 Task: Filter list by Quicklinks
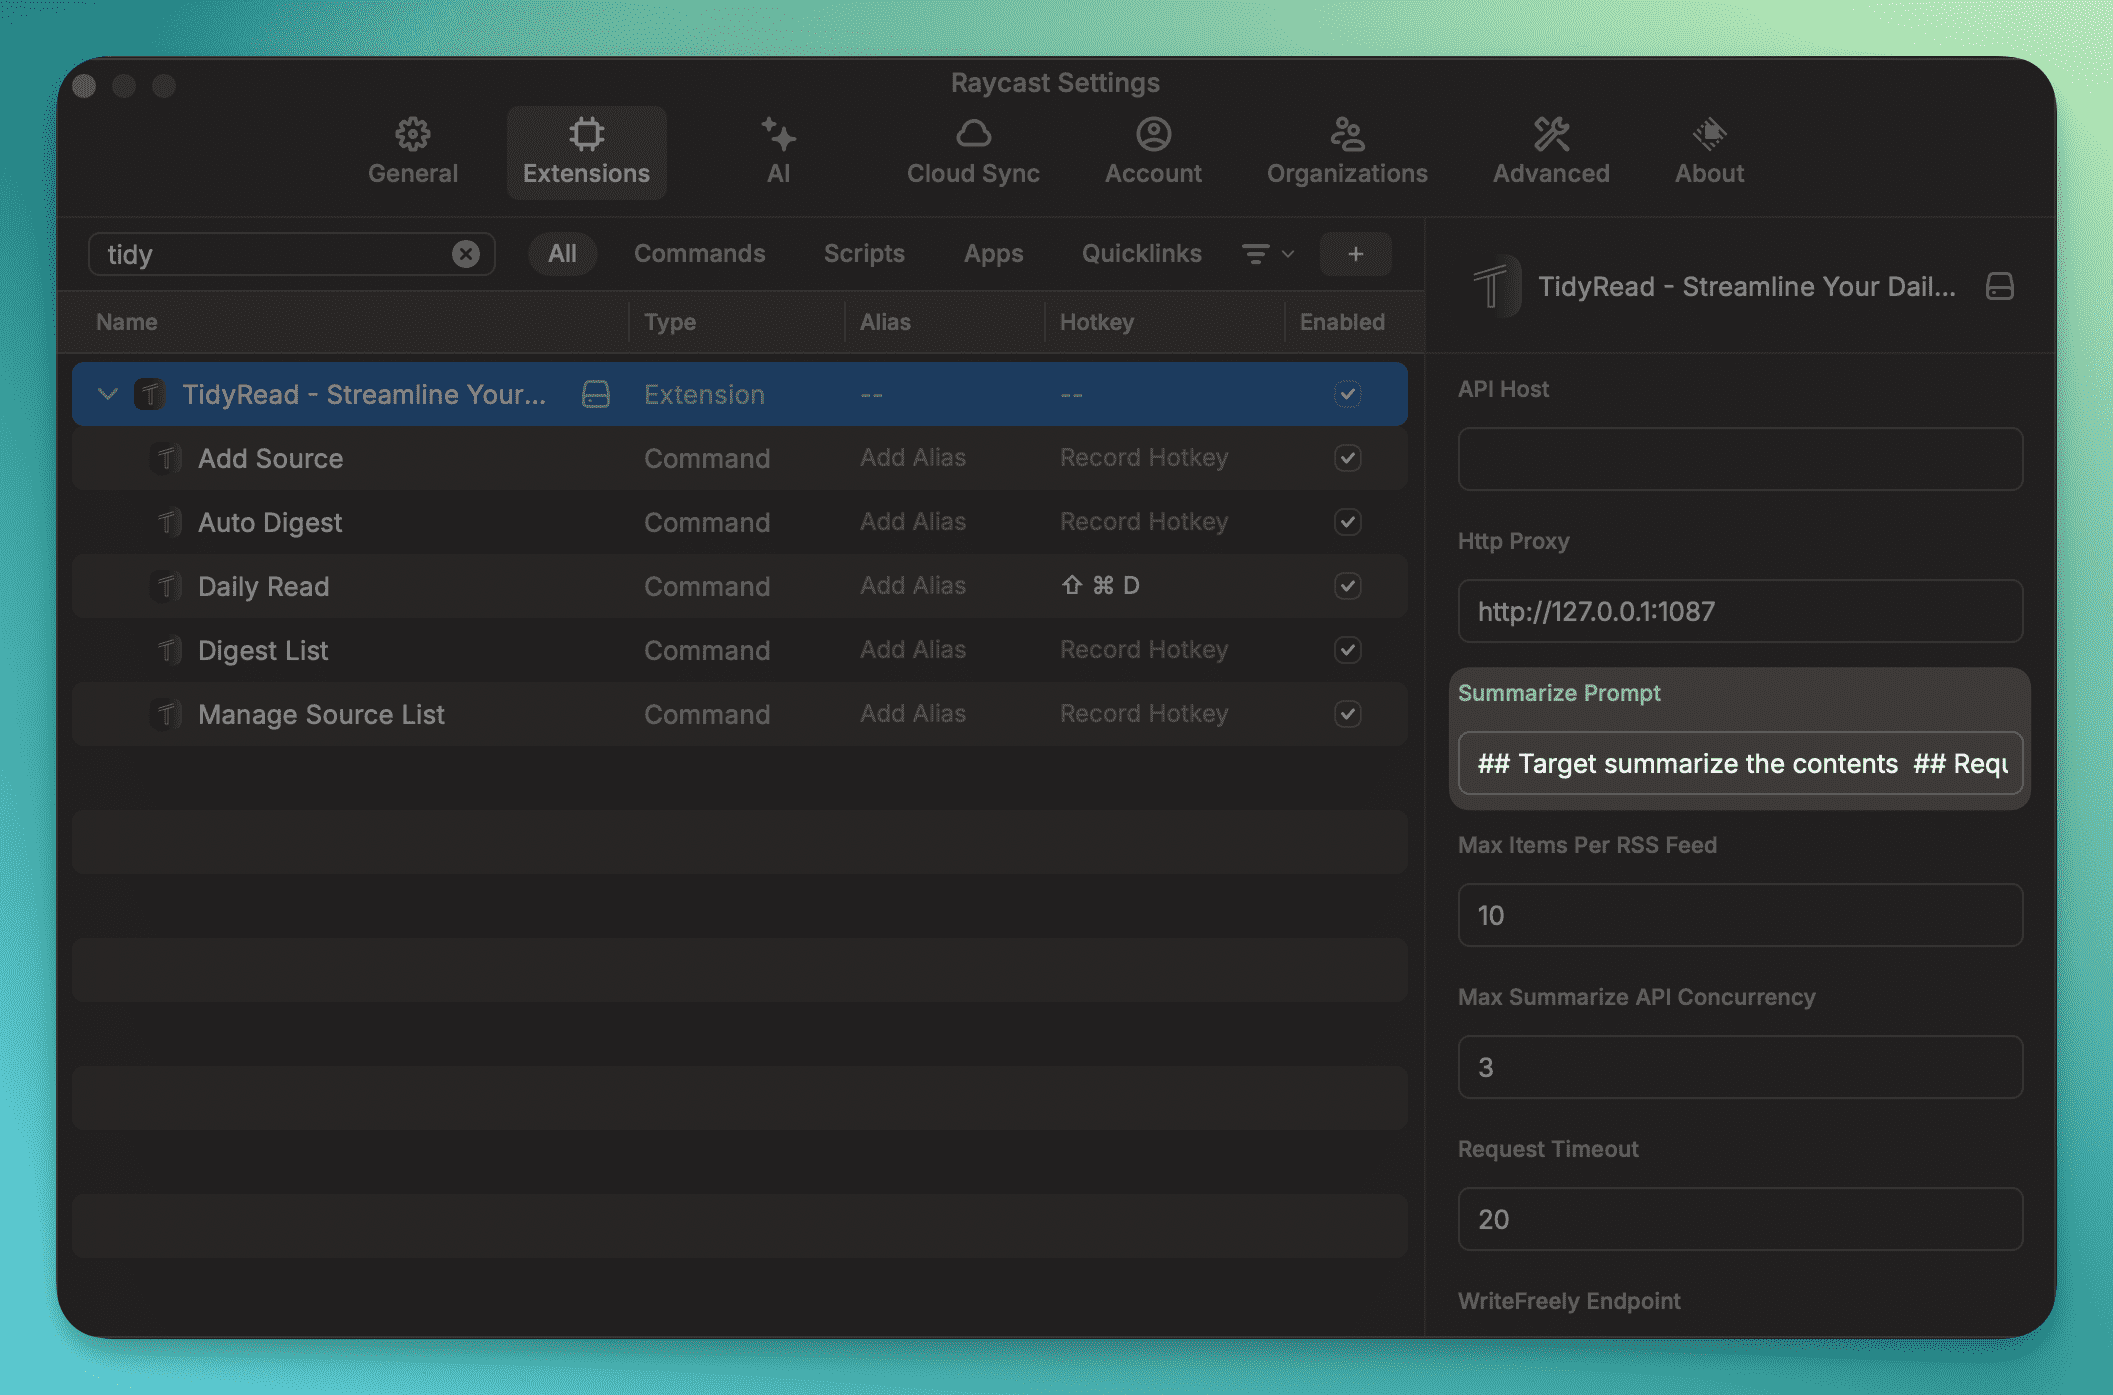coord(1141,254)
